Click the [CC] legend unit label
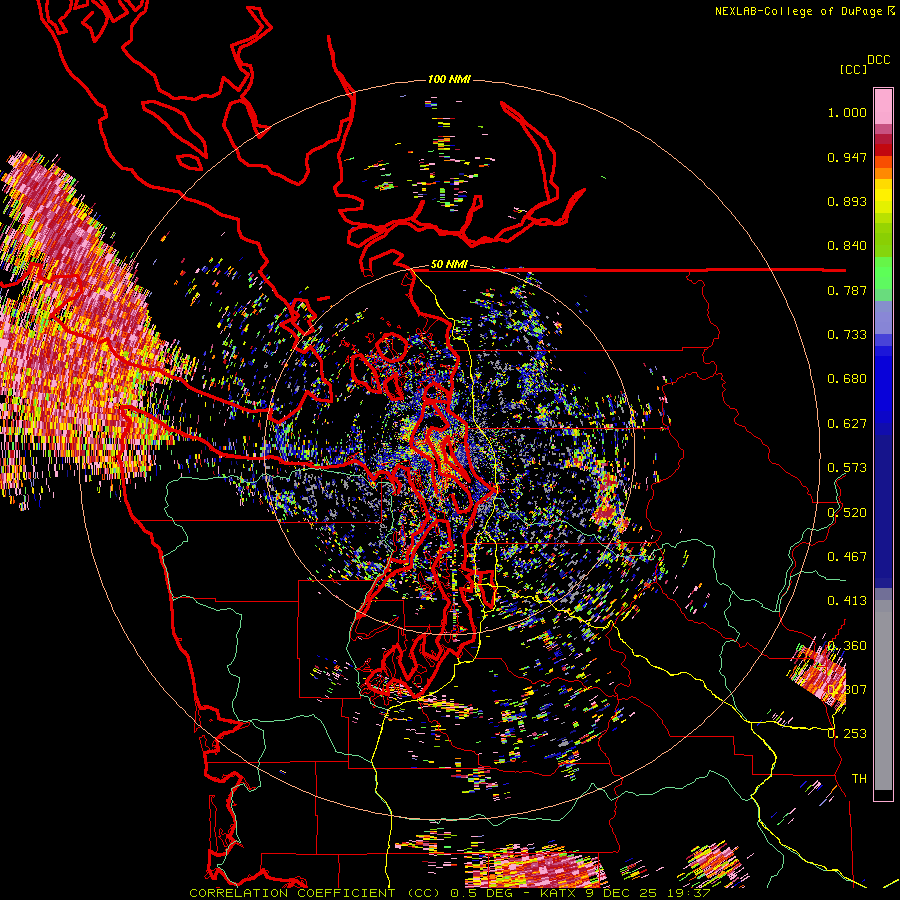The width and height of the screenshot is (900, 900). 853,69
